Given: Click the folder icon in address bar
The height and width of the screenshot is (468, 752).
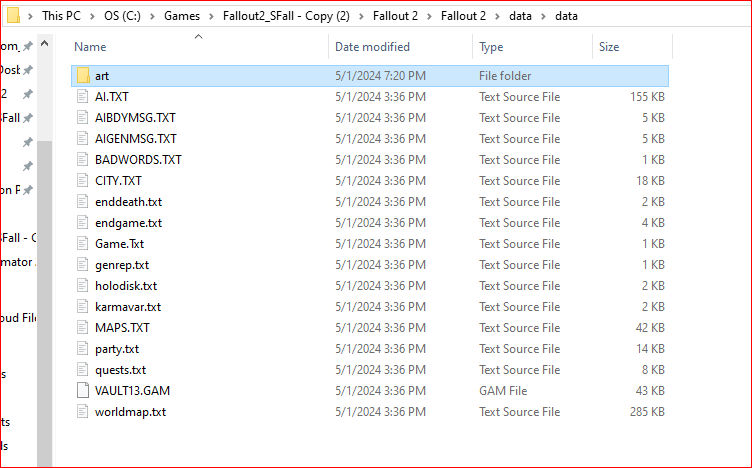Looking at the screenshot, I should tap(13, 16).
